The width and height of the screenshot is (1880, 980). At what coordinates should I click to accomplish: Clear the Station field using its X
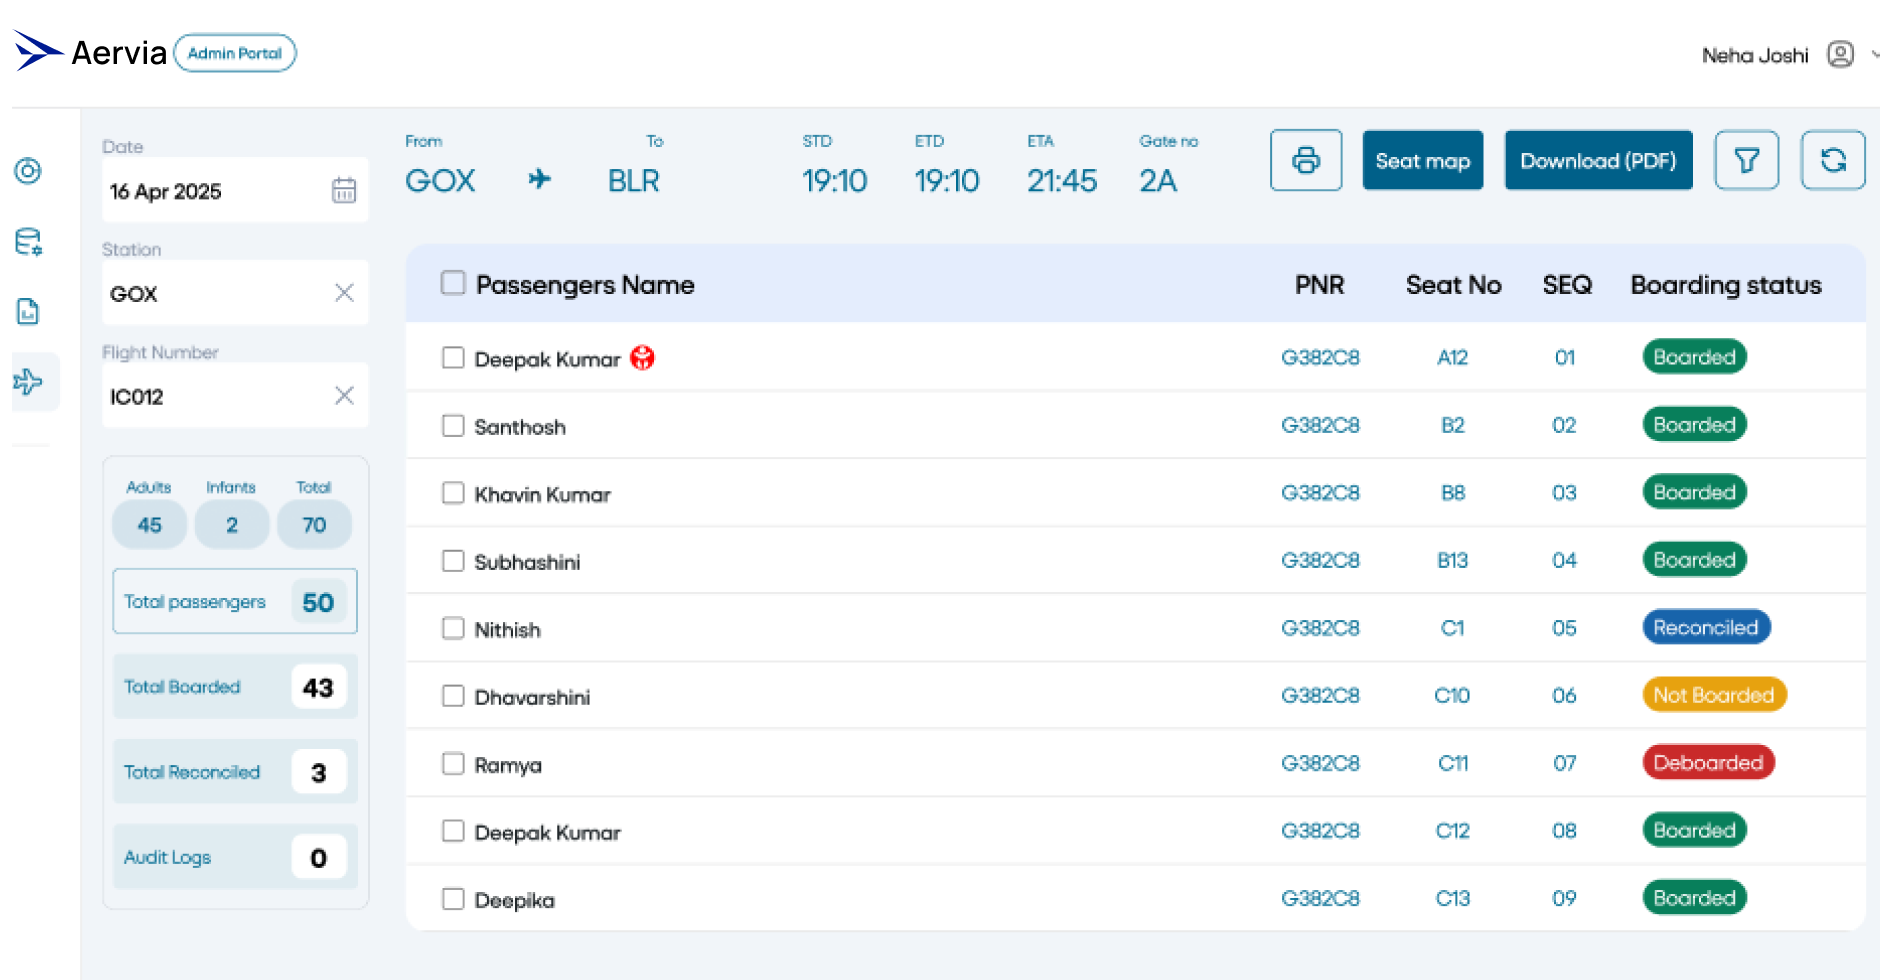[x=344, y=292]
